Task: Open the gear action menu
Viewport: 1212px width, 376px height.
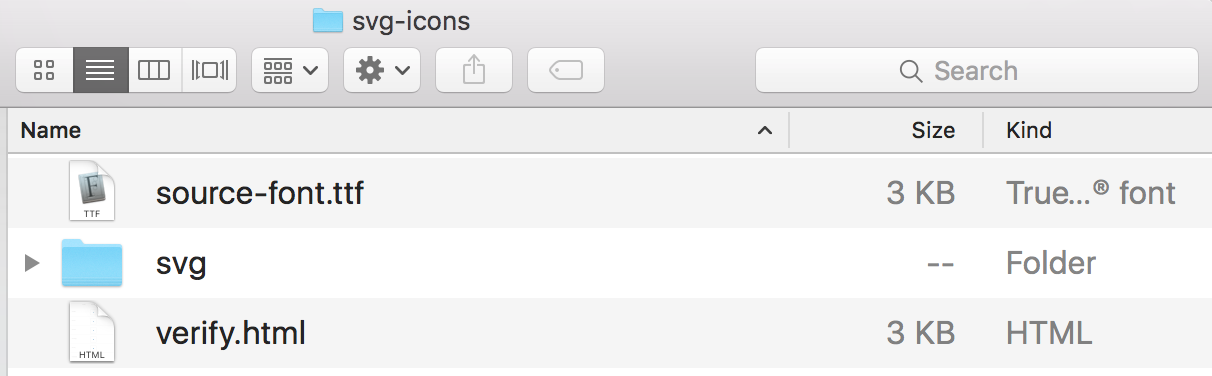Action: 382,70
